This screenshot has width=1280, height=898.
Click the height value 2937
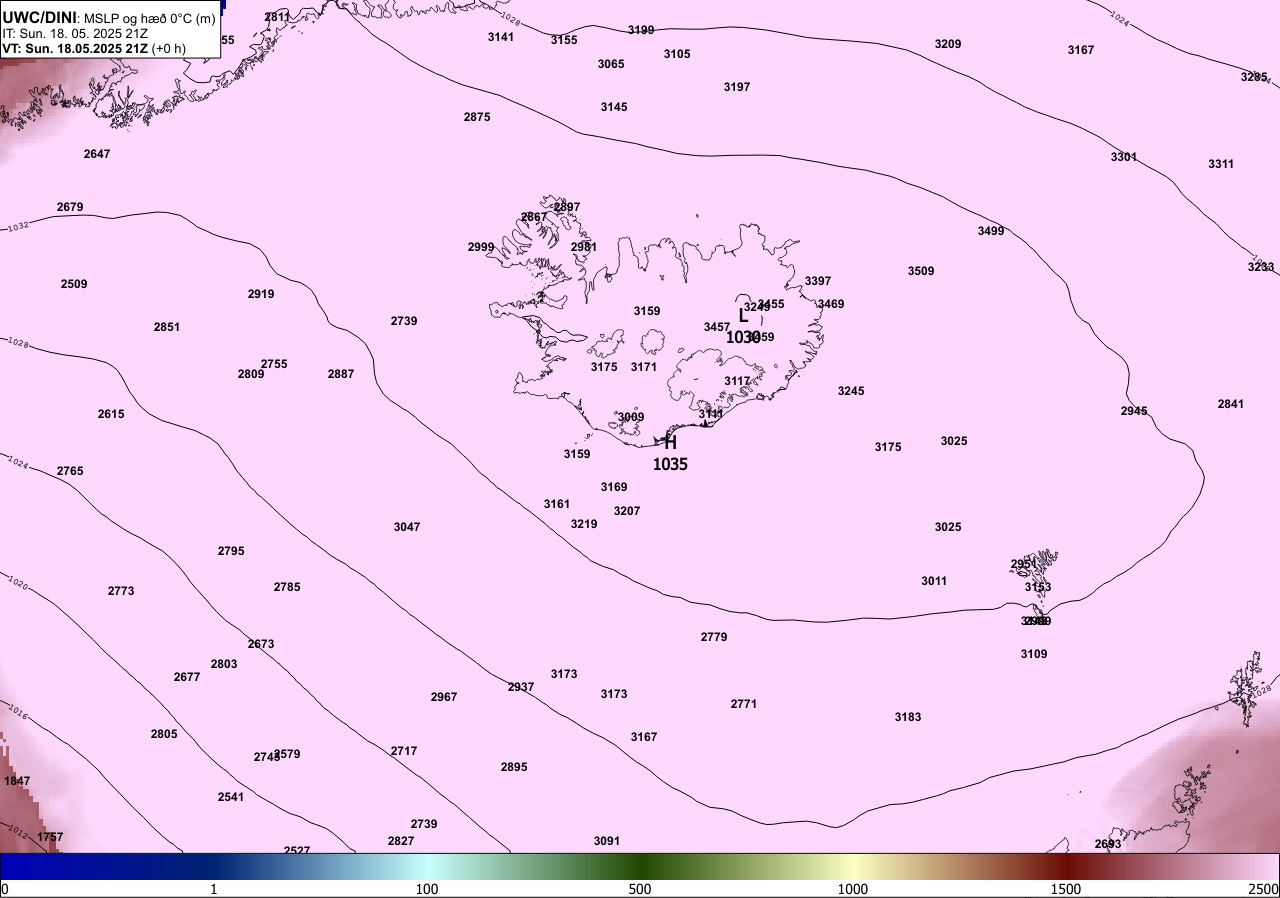[521, 687]
